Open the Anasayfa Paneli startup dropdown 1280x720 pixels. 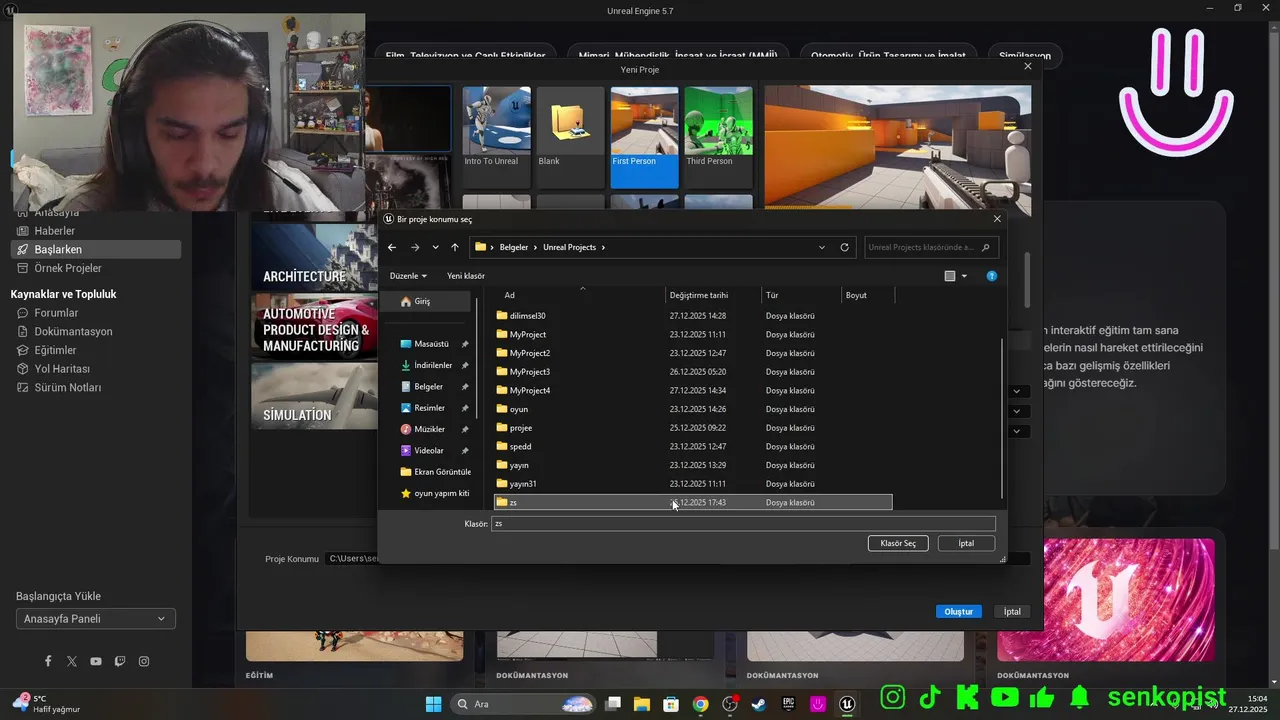(96, 619)
